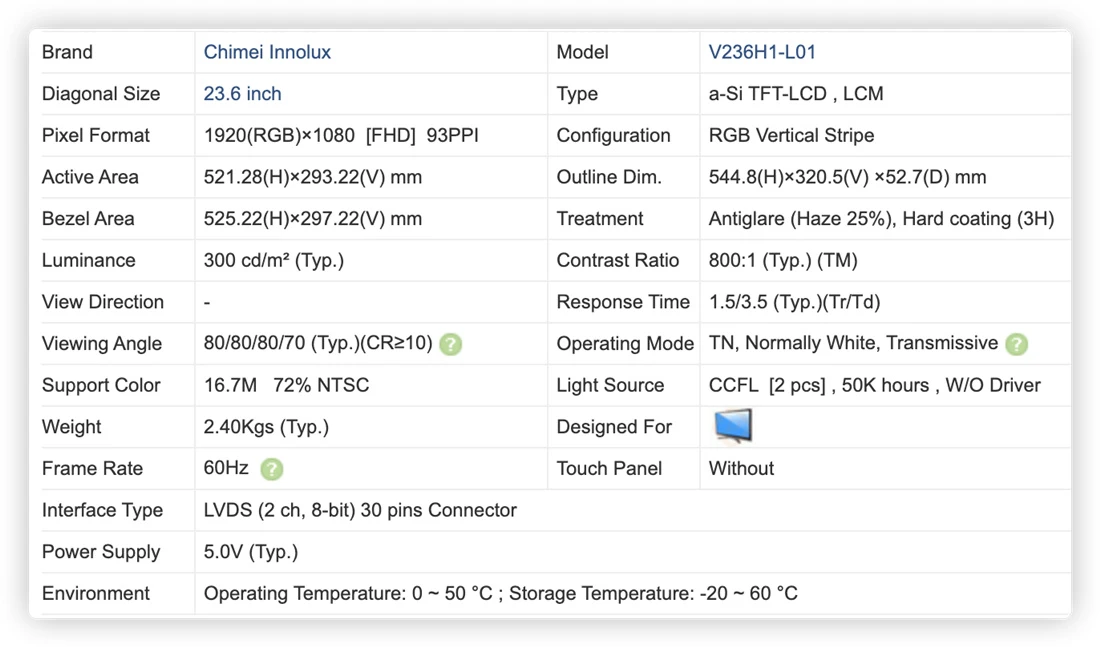
Task: Click the Model row label
Action: (582, 52)
